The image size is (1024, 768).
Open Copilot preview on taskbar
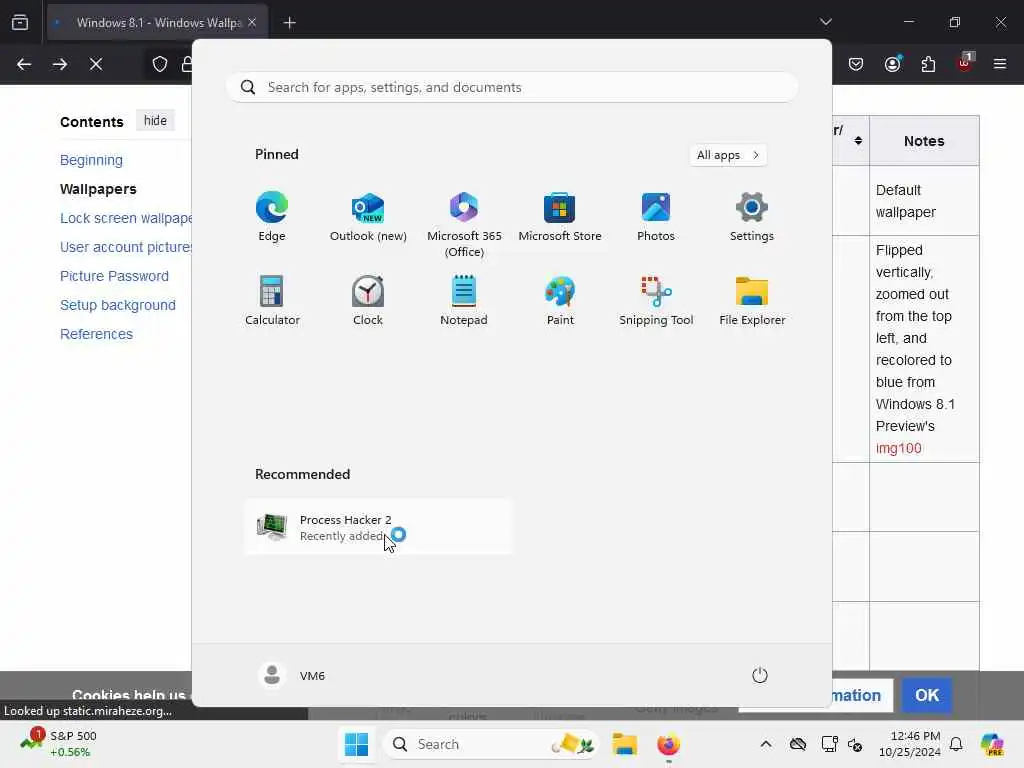coord(992,744)
